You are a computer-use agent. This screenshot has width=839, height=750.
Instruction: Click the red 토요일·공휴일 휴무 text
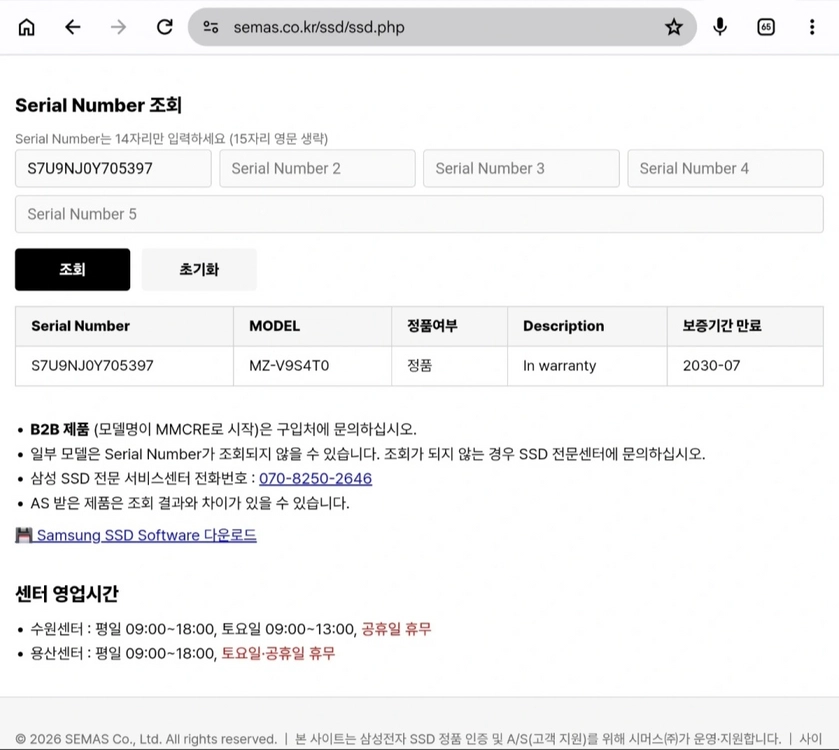click(278, 653)
